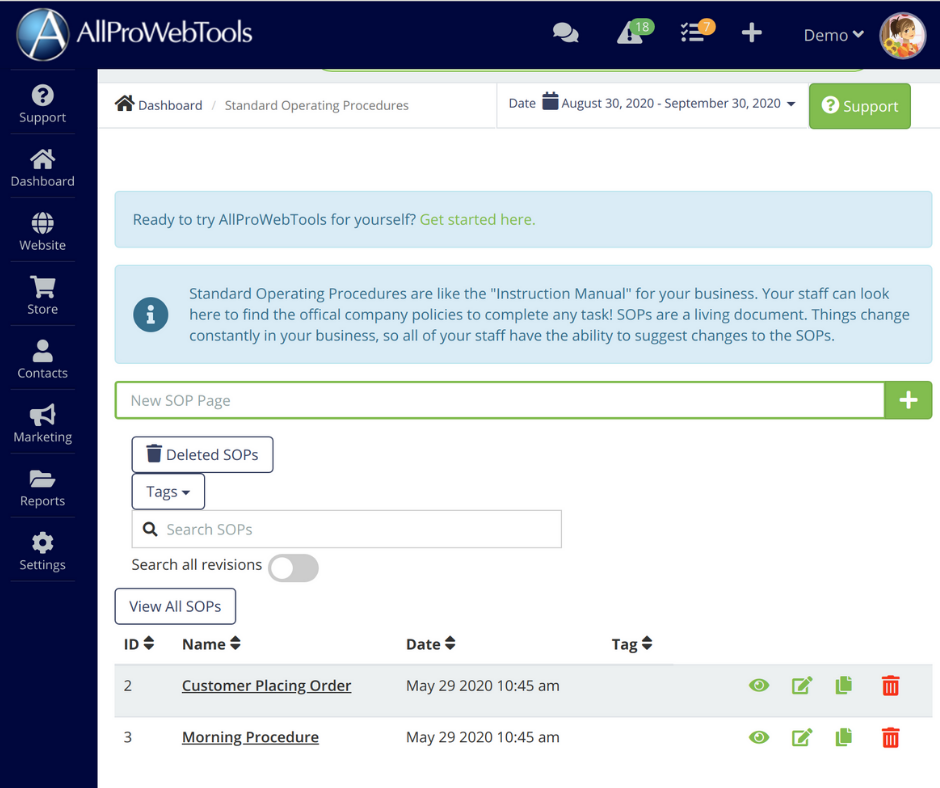This screenshot has width=940, height=788.
Task: Copy the Morning Procedure SOP
Action: pos(843,737)
